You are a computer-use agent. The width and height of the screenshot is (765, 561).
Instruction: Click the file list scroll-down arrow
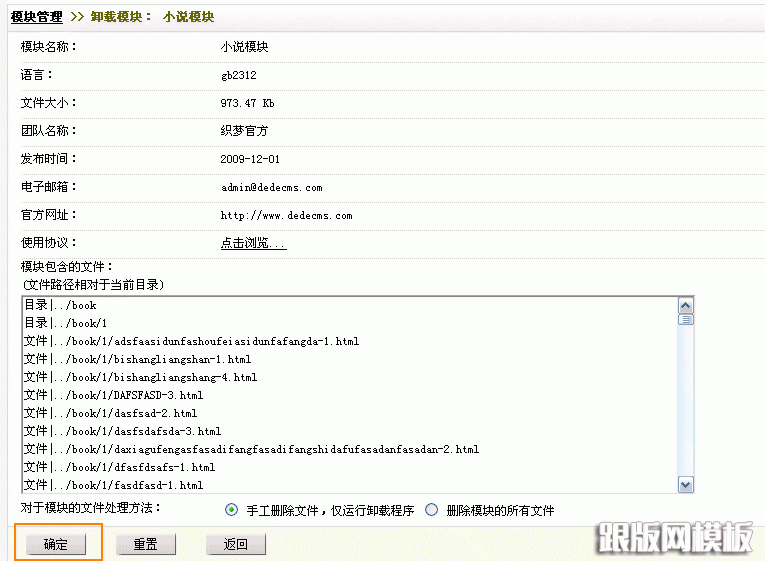(685, 485)
